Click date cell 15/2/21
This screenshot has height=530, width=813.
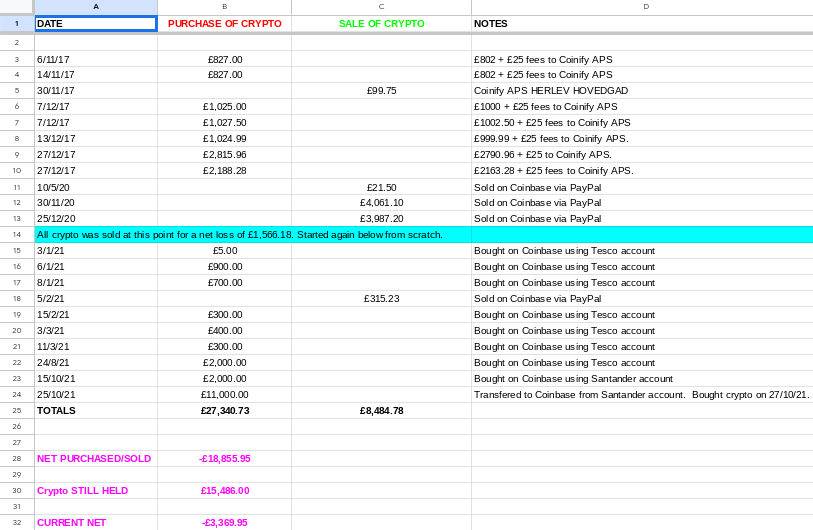click(x=96, y=314)
